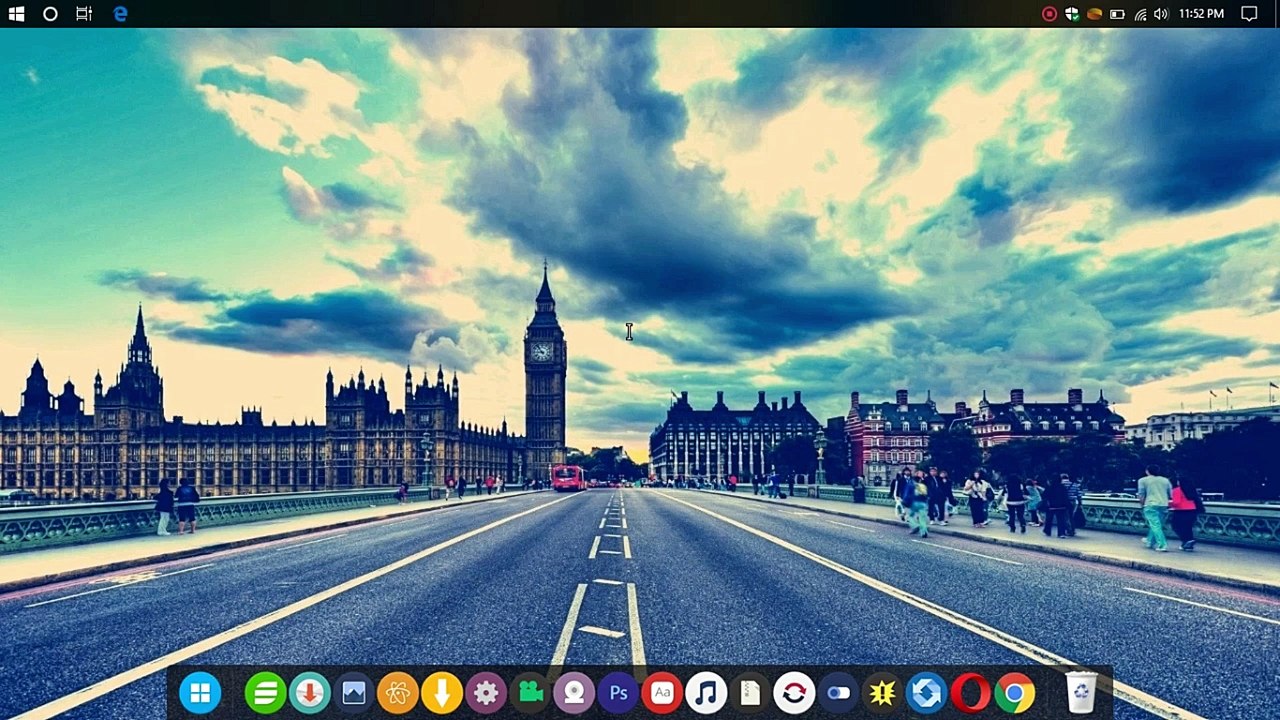Open the purple settings gear dock icon
The width and height of the screenshot is (1280, 720).
point(485,692)
